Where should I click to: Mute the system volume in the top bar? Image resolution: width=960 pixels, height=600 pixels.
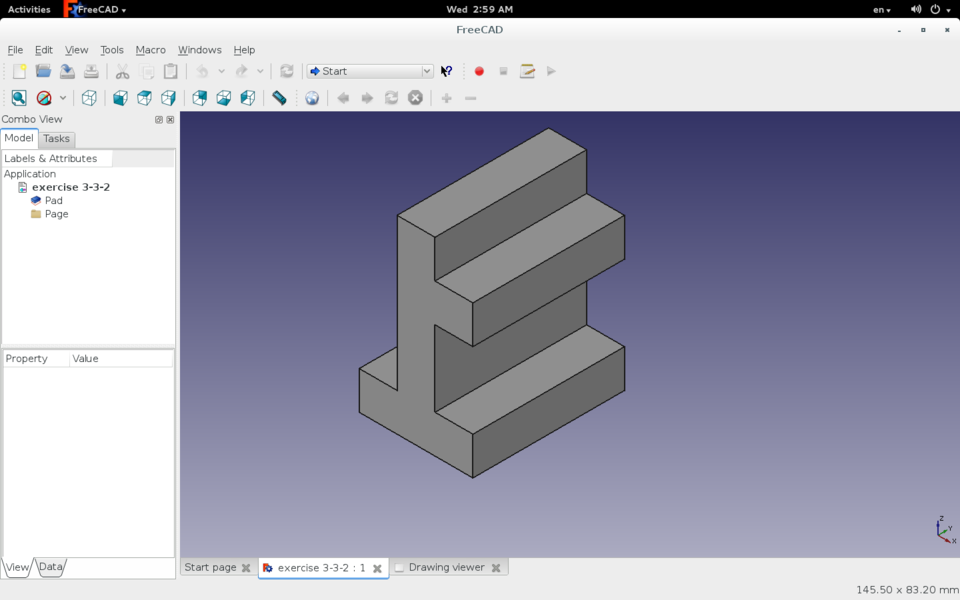[915, 9]
